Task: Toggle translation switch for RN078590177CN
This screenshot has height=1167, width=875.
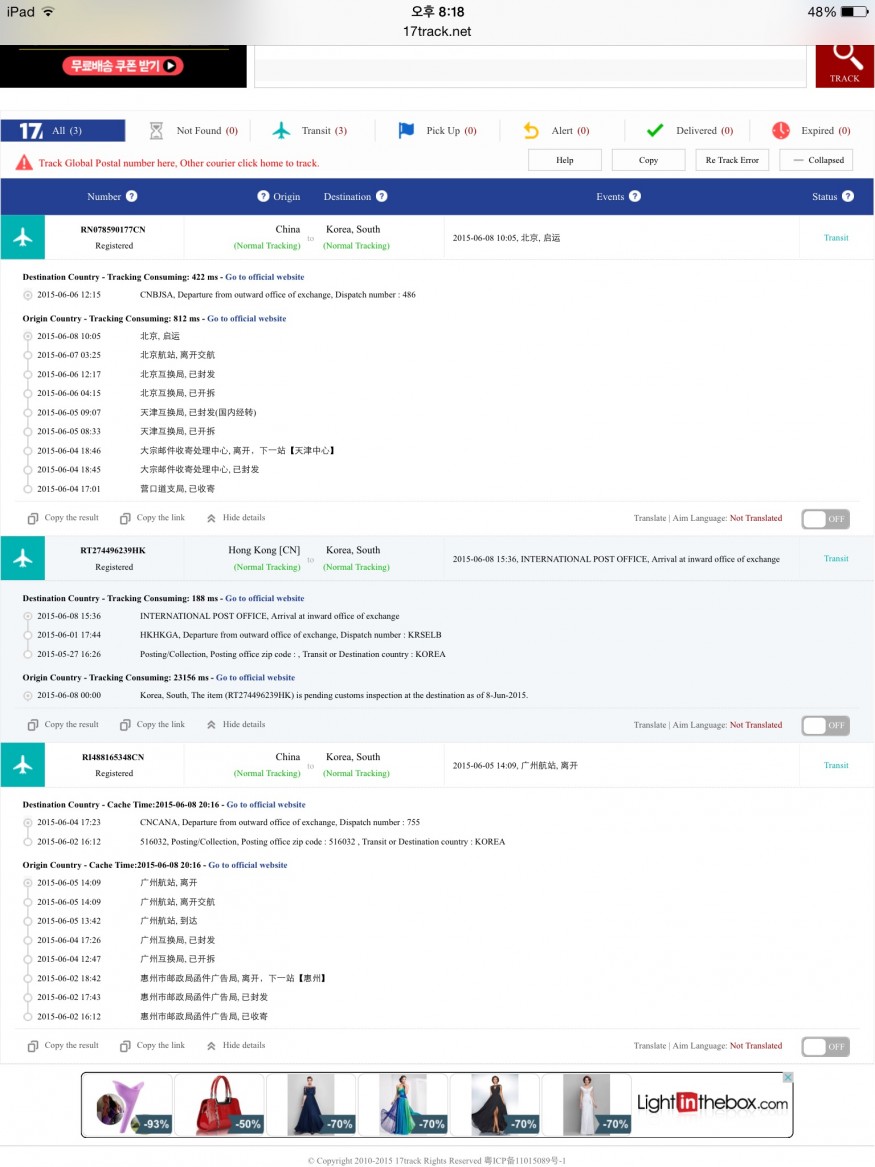Action: point(826,519)
